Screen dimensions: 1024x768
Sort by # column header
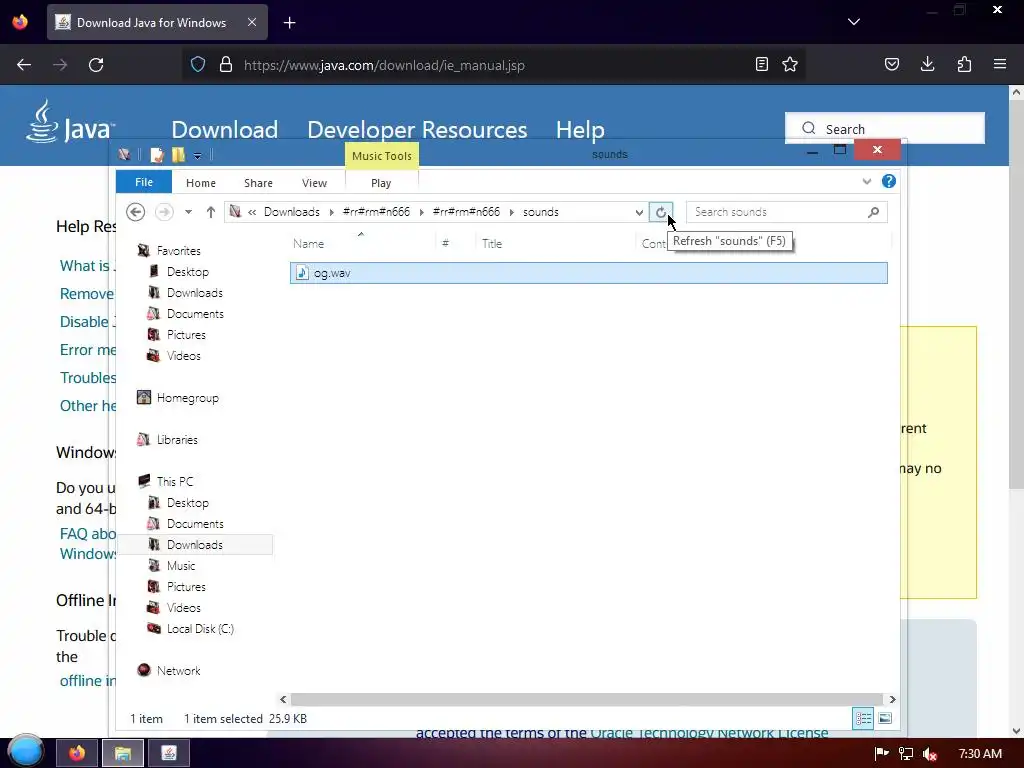(x=445, y=244)
